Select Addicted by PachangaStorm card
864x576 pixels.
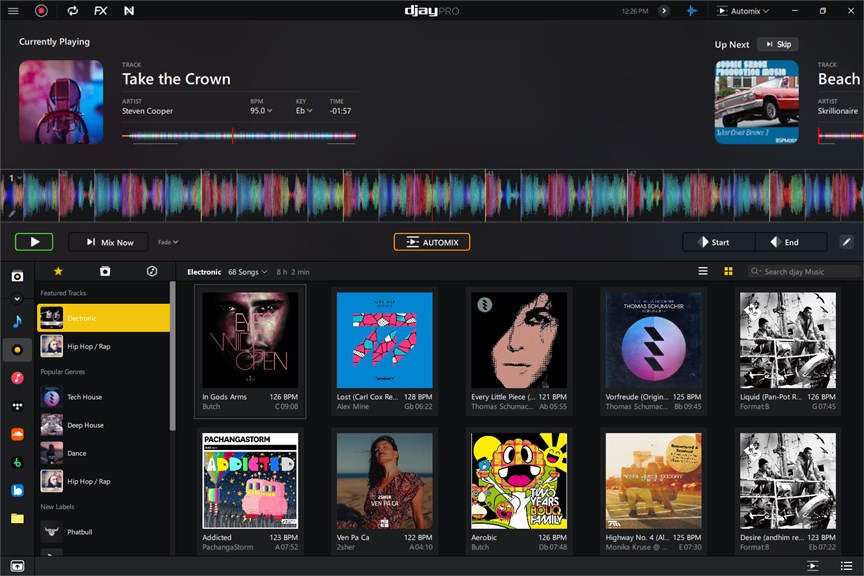[x=250, y=492]
